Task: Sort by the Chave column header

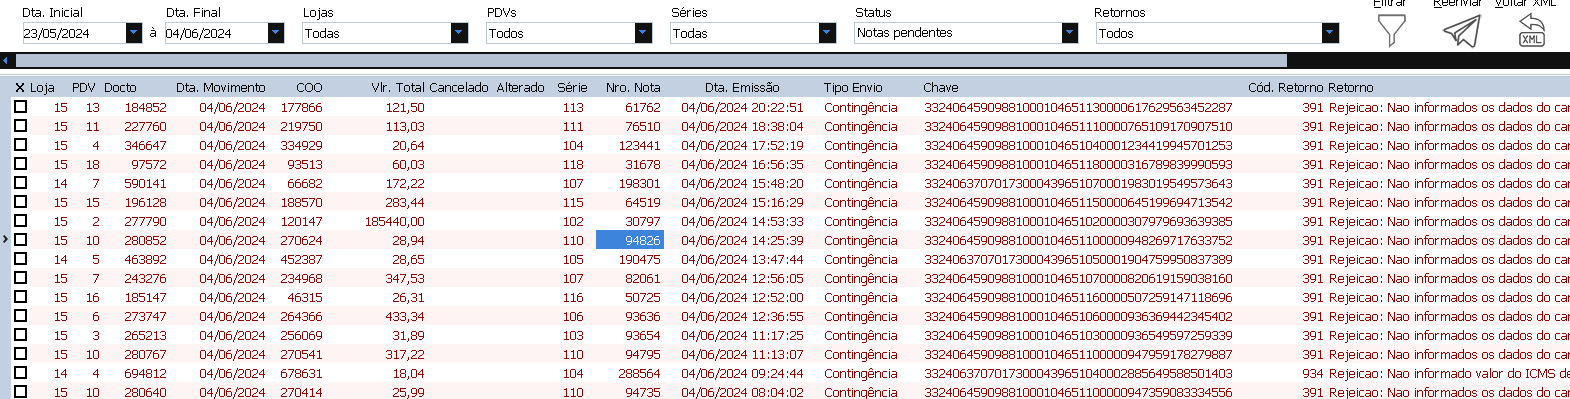Action: [941, 88]
